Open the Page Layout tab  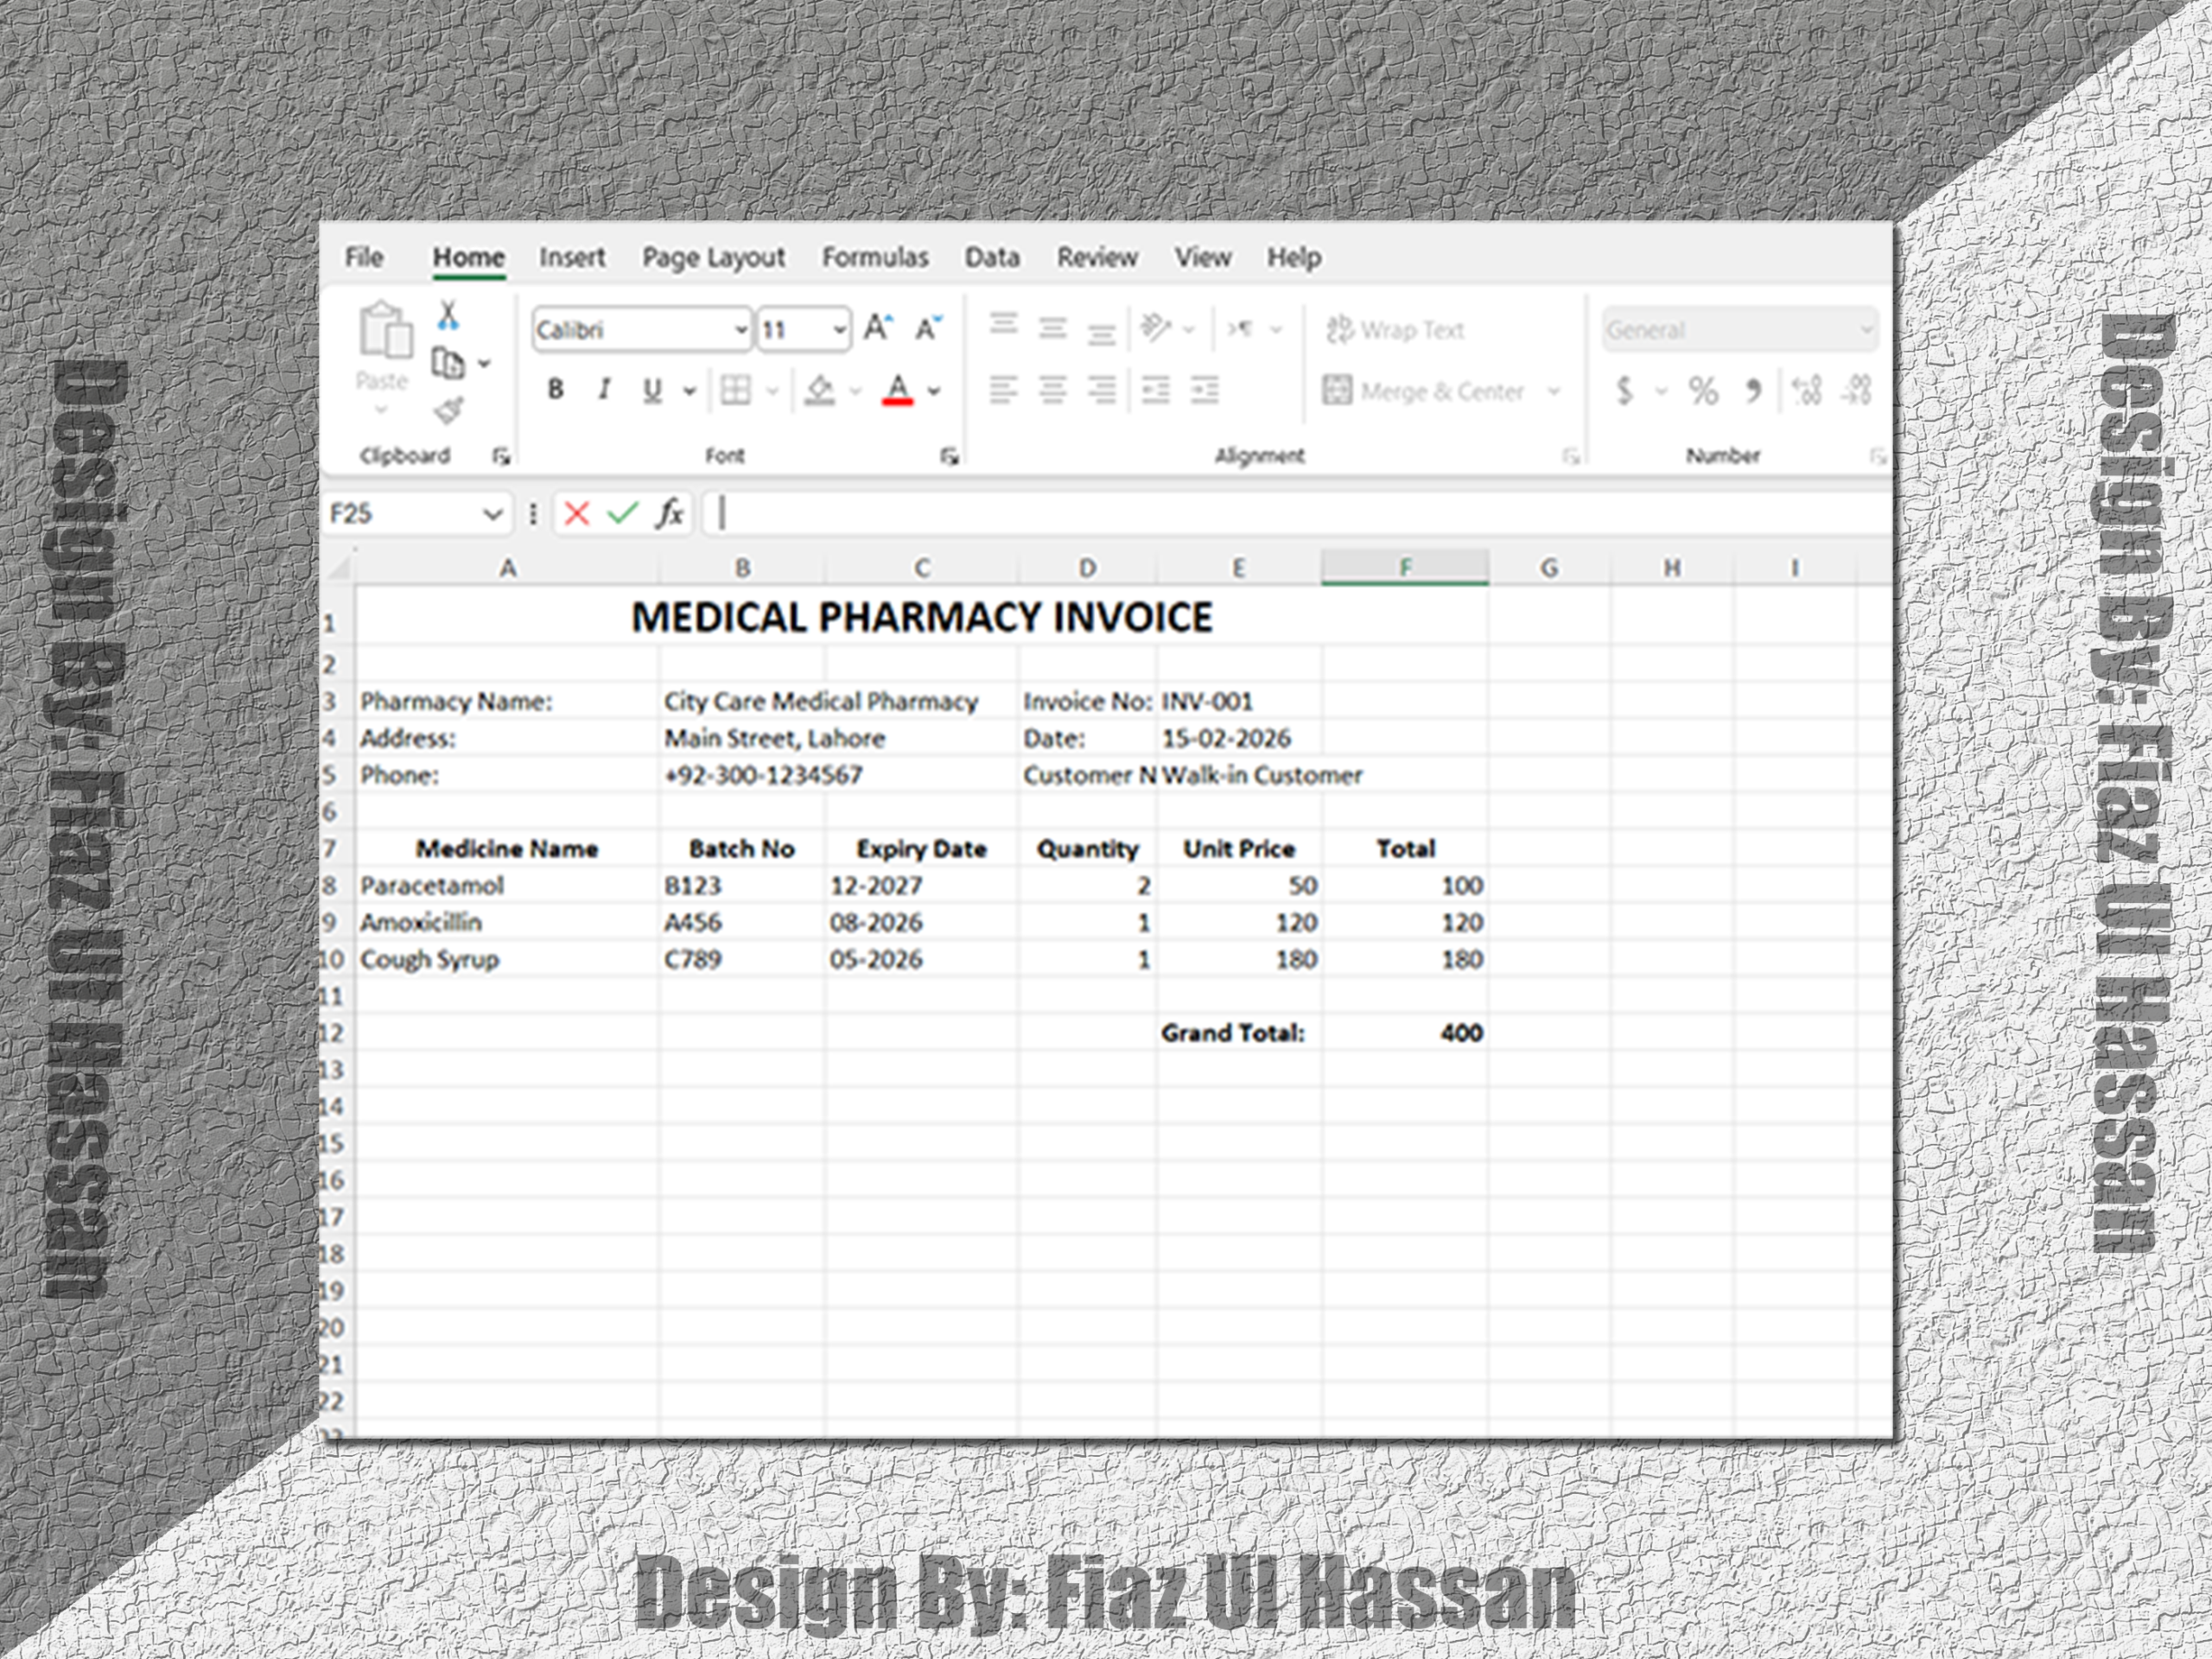point(713,257)
